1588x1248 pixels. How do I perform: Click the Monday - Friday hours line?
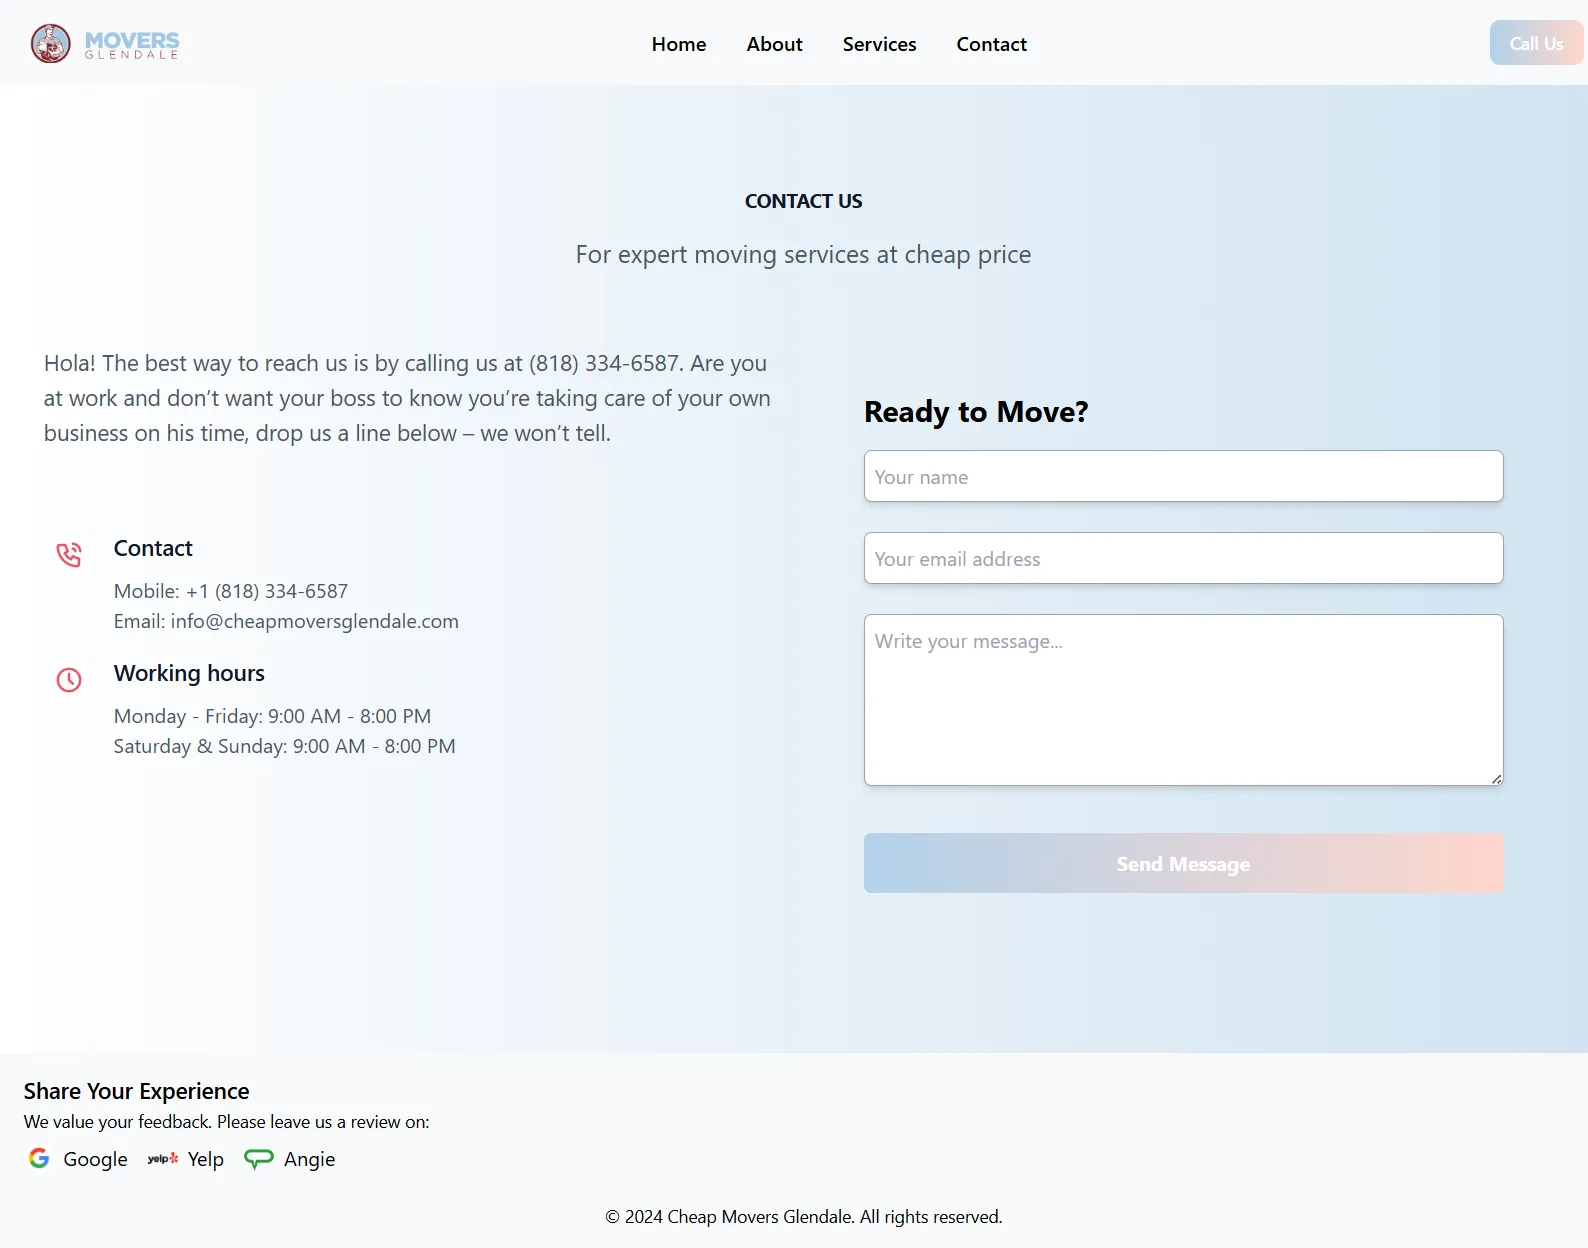[x=272, y=716]
